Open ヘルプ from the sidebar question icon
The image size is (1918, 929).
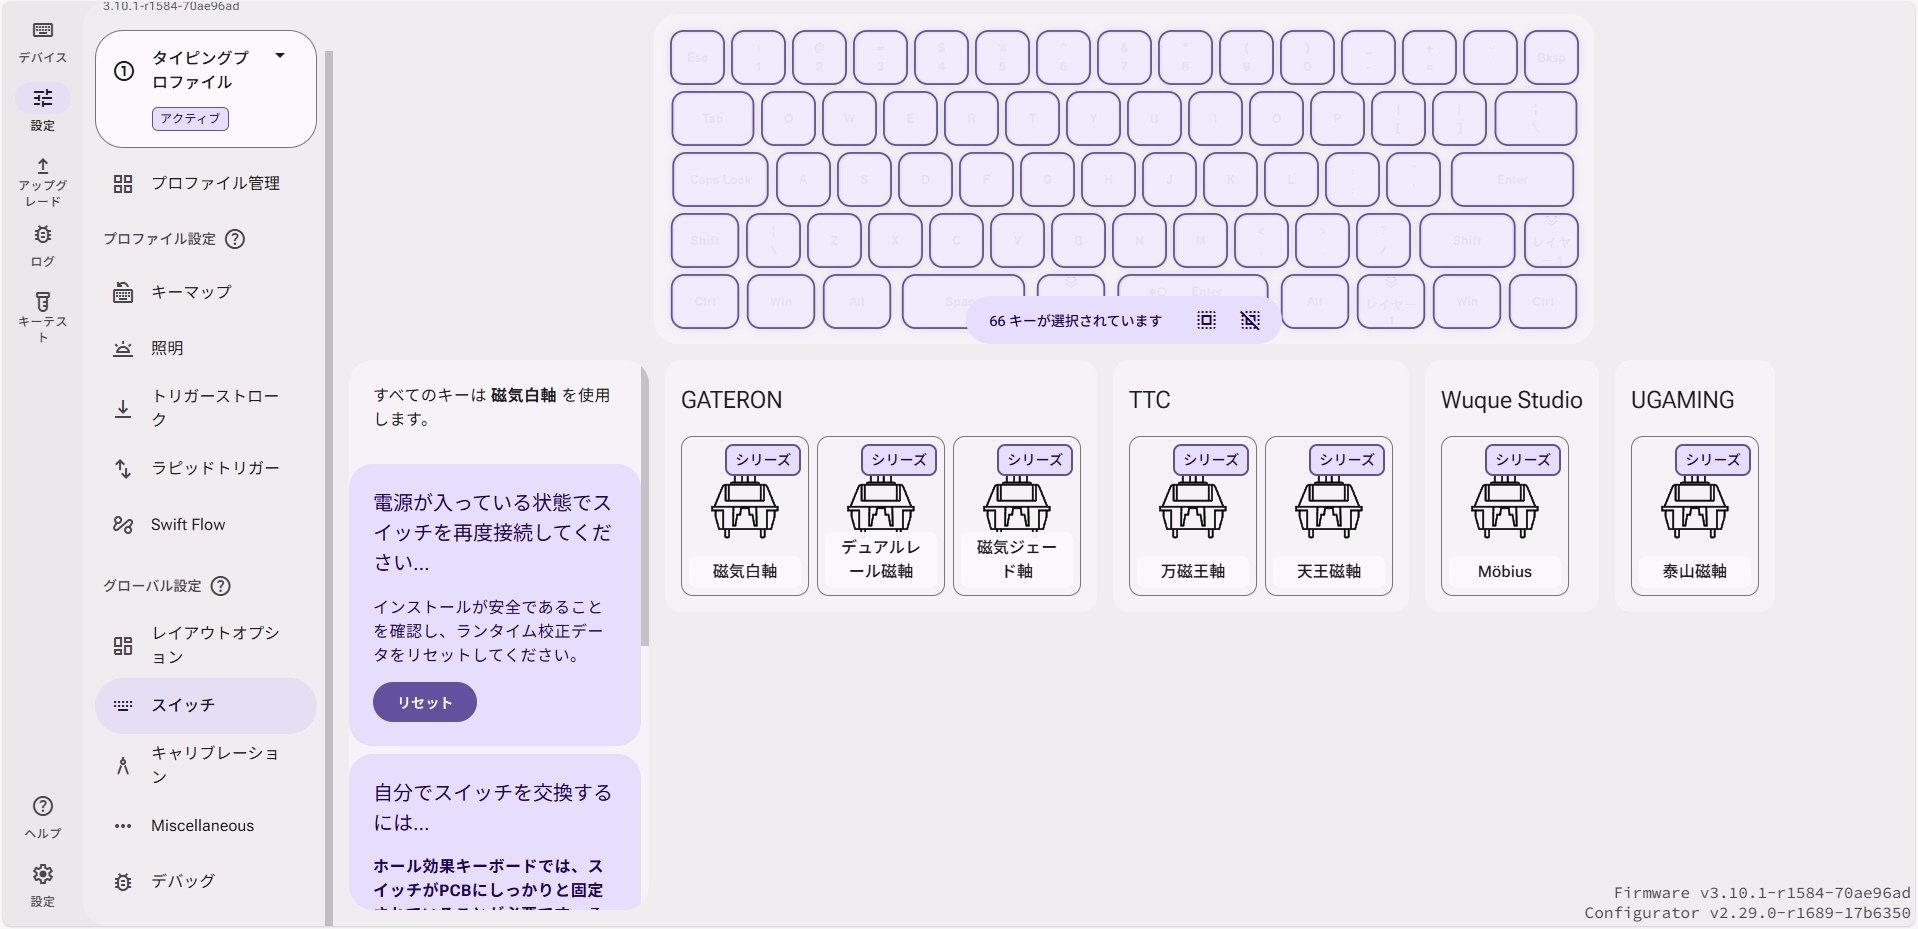click(41, 807)
